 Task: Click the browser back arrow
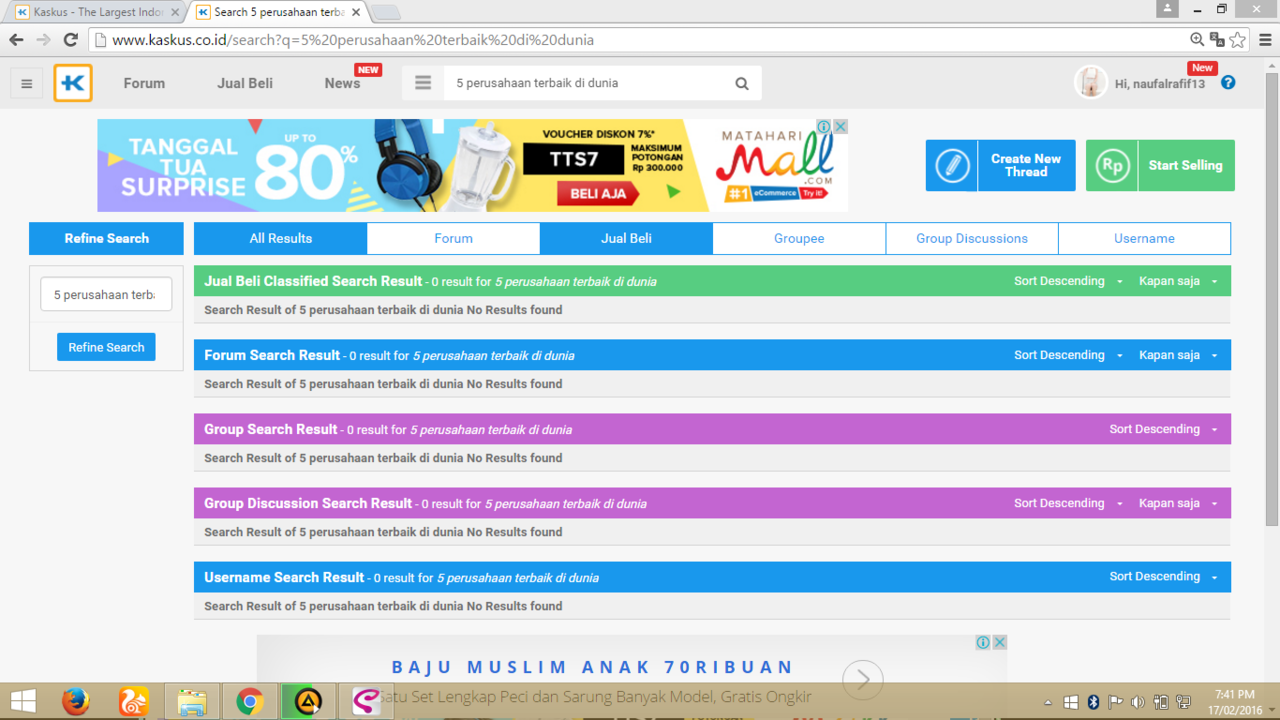click(16, 40)
